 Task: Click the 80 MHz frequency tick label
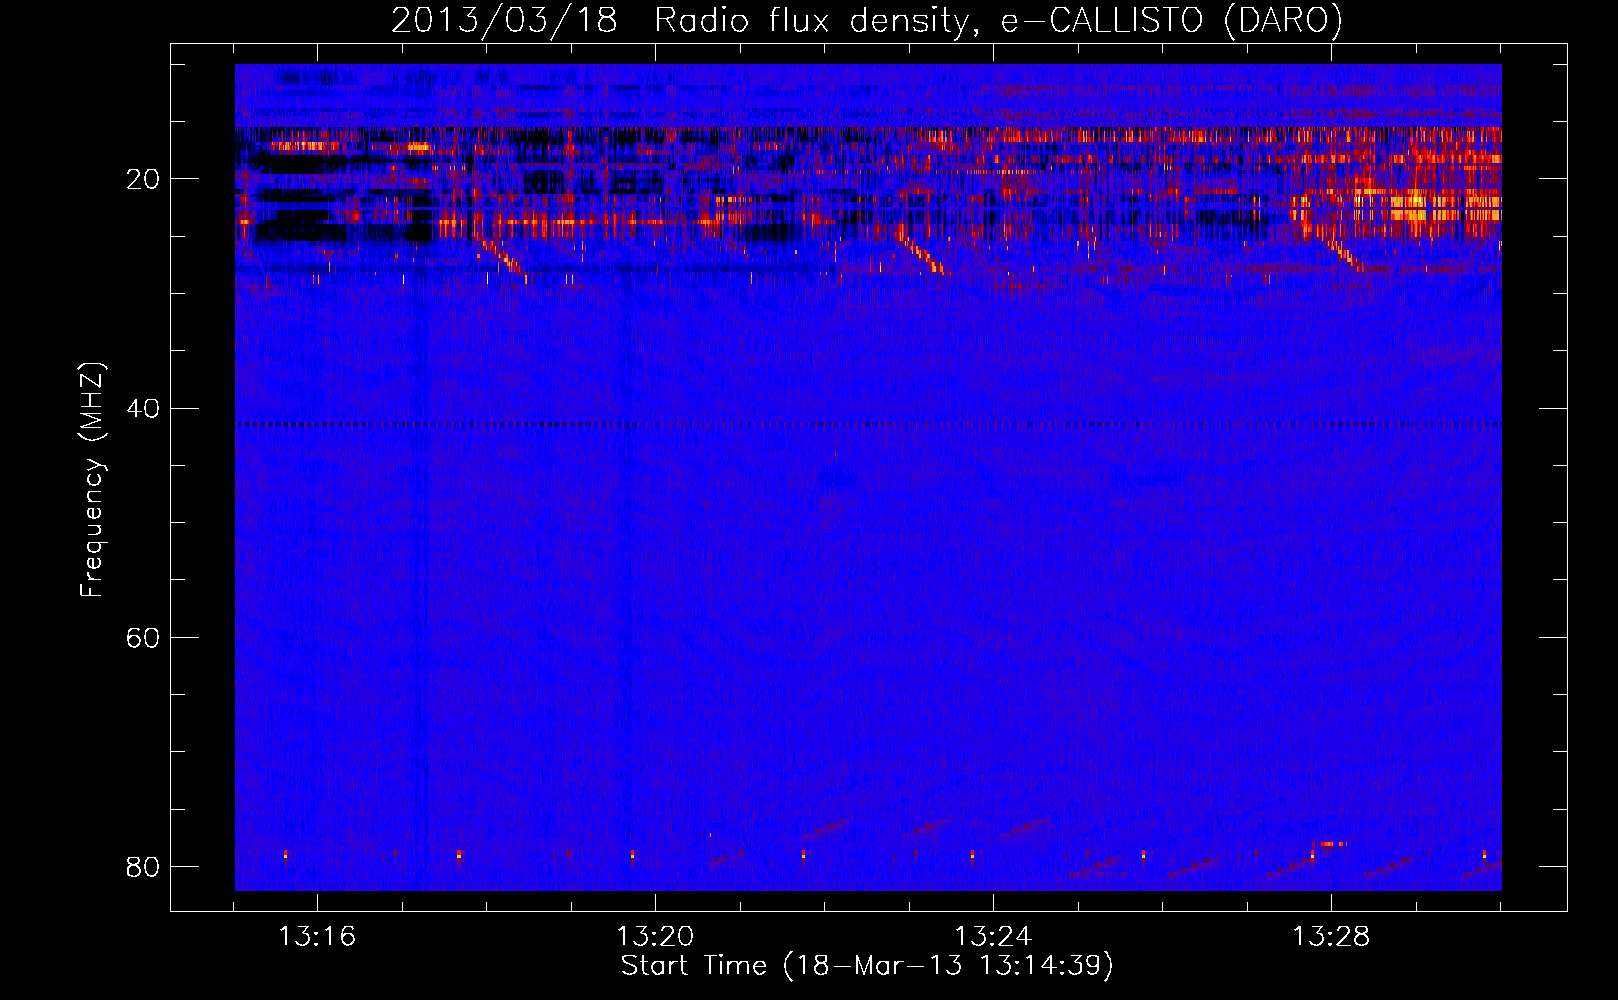pyautogui.click(x=143, y=866)
